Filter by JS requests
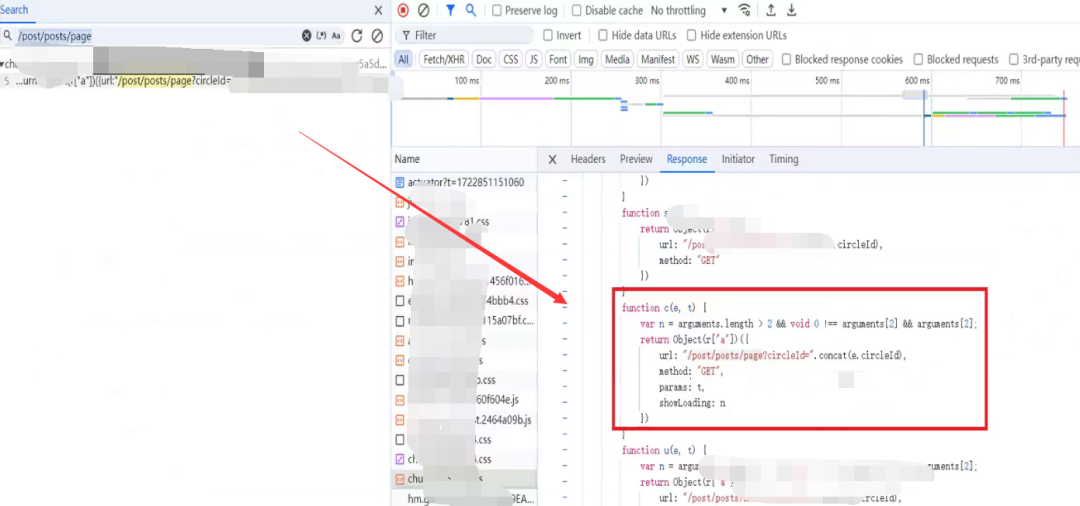 point(533,60)
